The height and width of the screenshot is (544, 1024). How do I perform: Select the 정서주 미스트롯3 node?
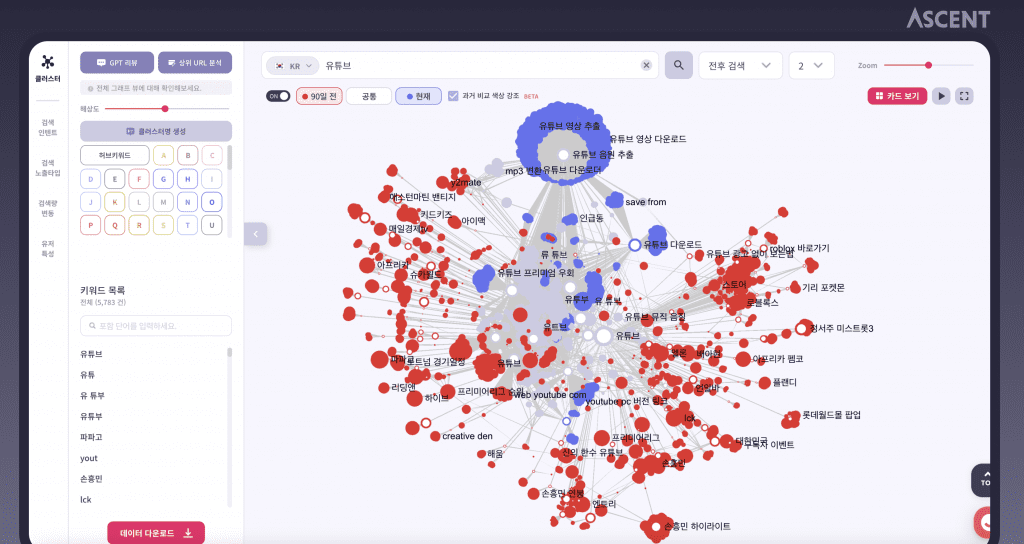click(x=802, y=328)
